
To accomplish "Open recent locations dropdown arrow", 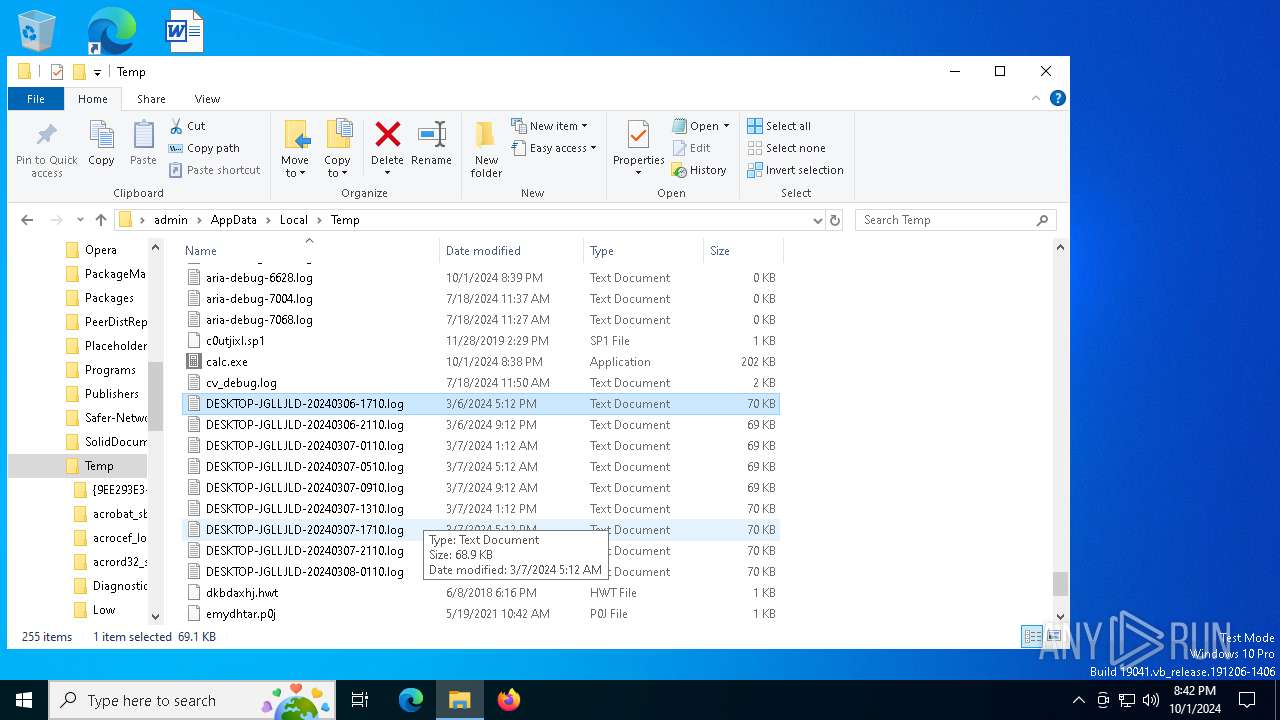I will point(80,220).
